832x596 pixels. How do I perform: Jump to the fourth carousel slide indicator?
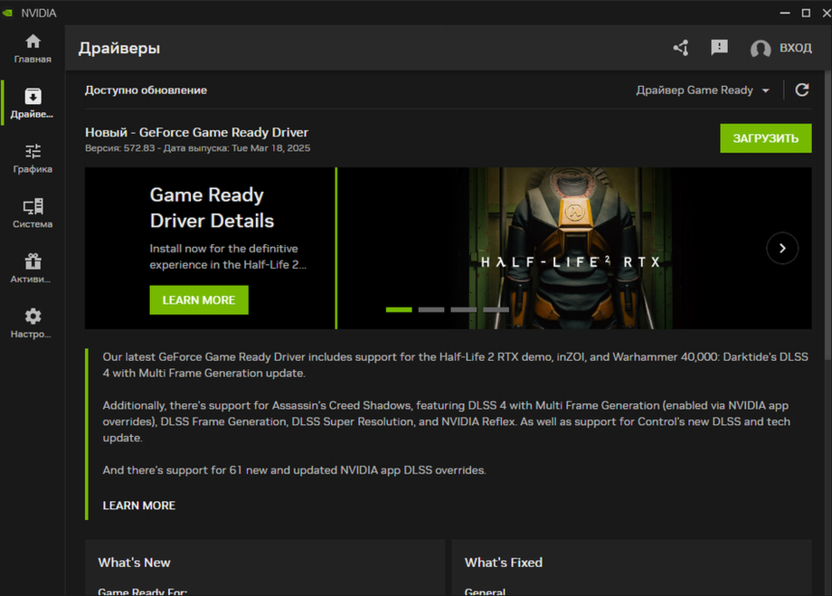496,310
